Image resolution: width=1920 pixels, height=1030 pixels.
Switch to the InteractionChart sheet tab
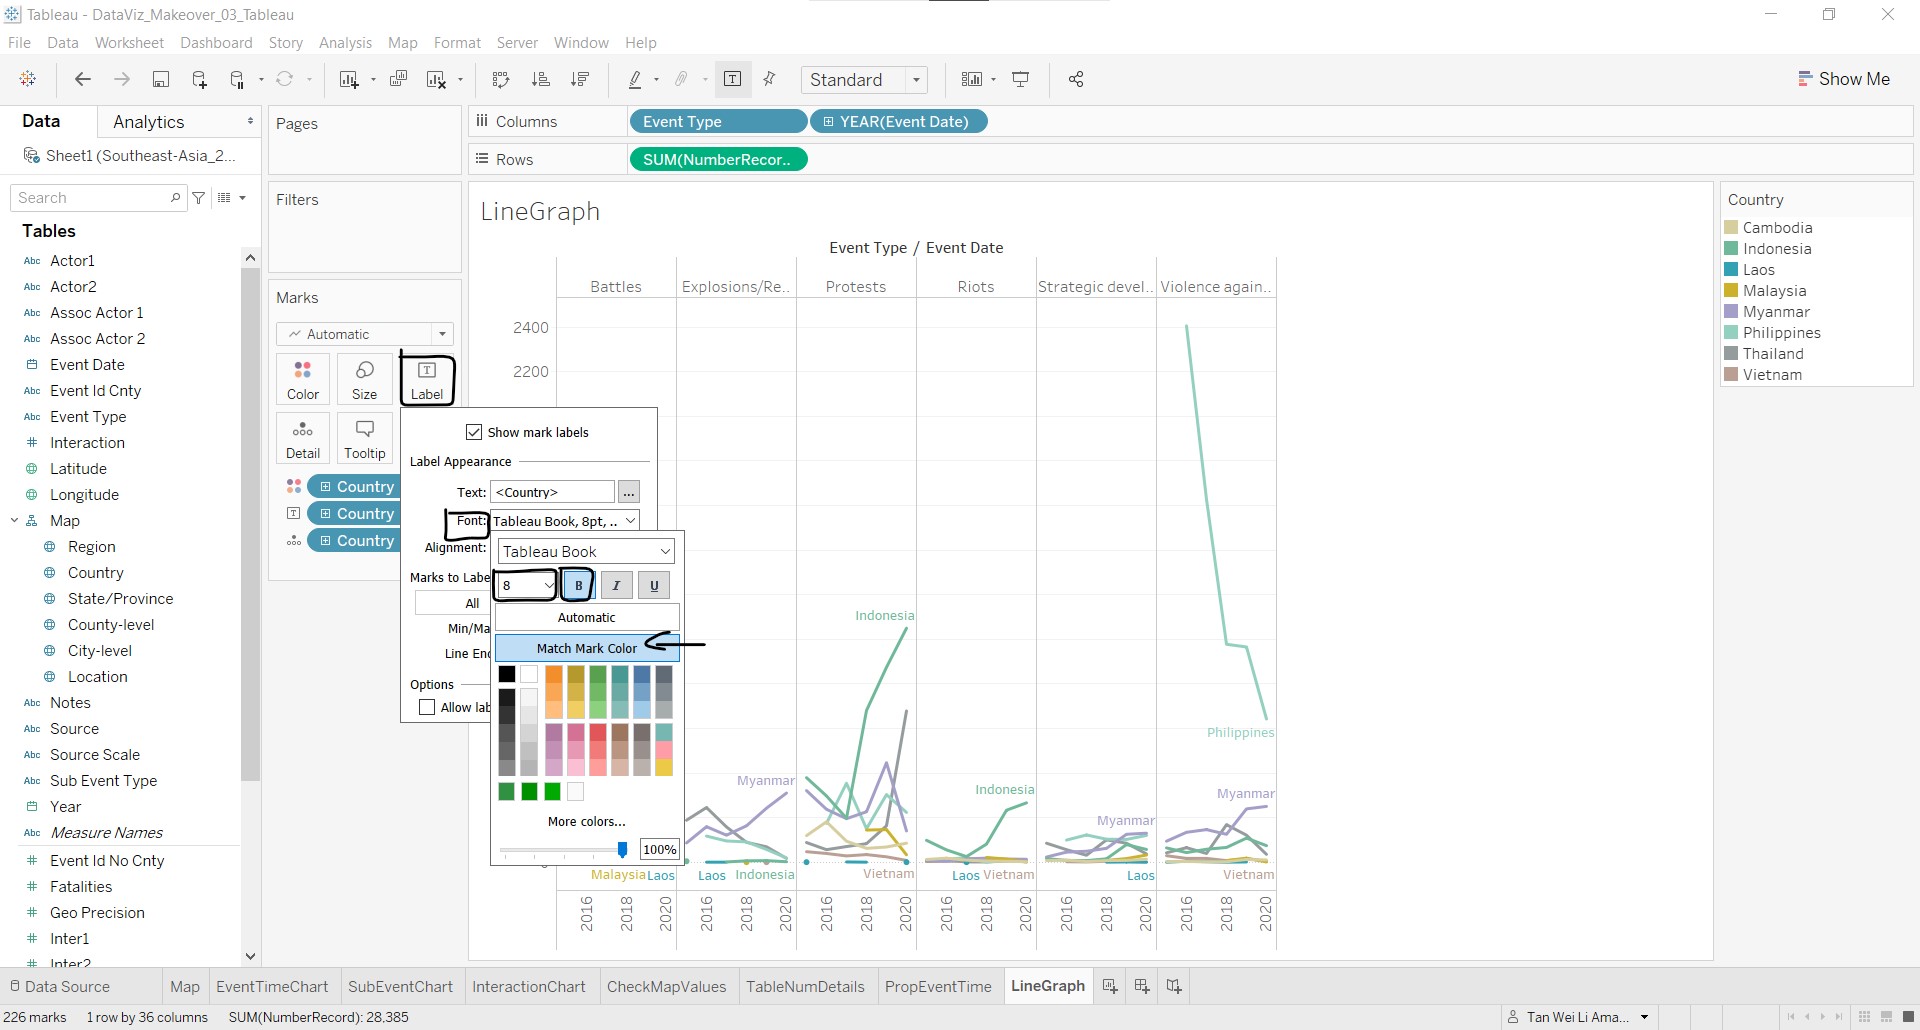[x=529, y=987]
